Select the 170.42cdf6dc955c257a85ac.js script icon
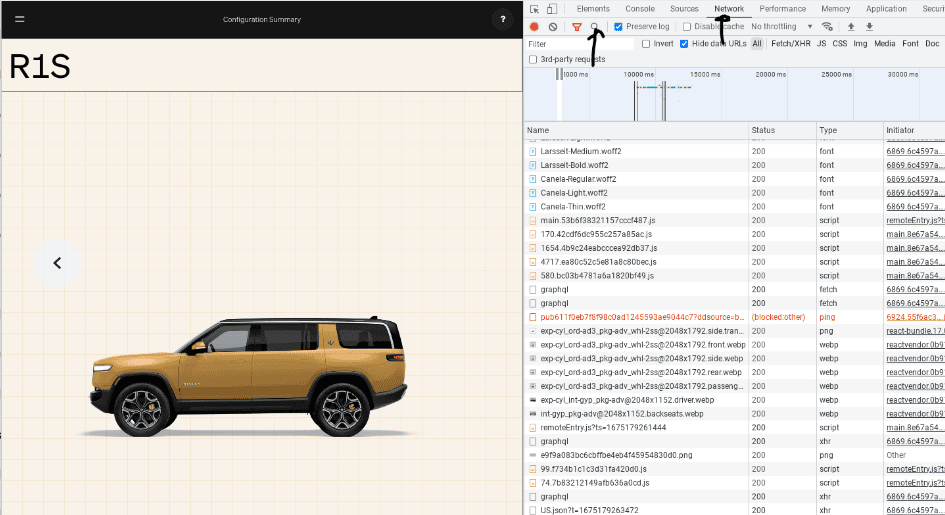This screenshot has width=945, height=515. click(533, 234)
